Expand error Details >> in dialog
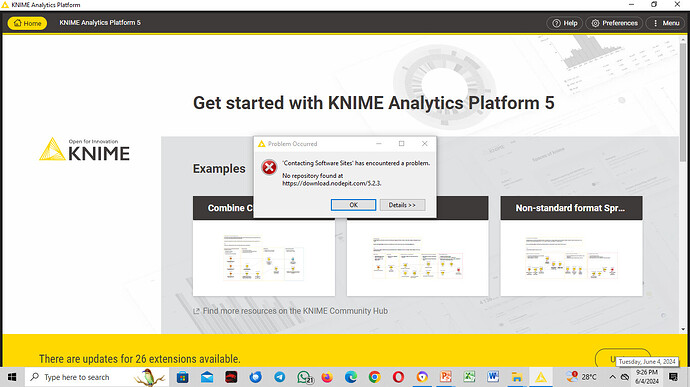Image resolution: width=690 pixels, height=387 pixels. pos(402,205)
